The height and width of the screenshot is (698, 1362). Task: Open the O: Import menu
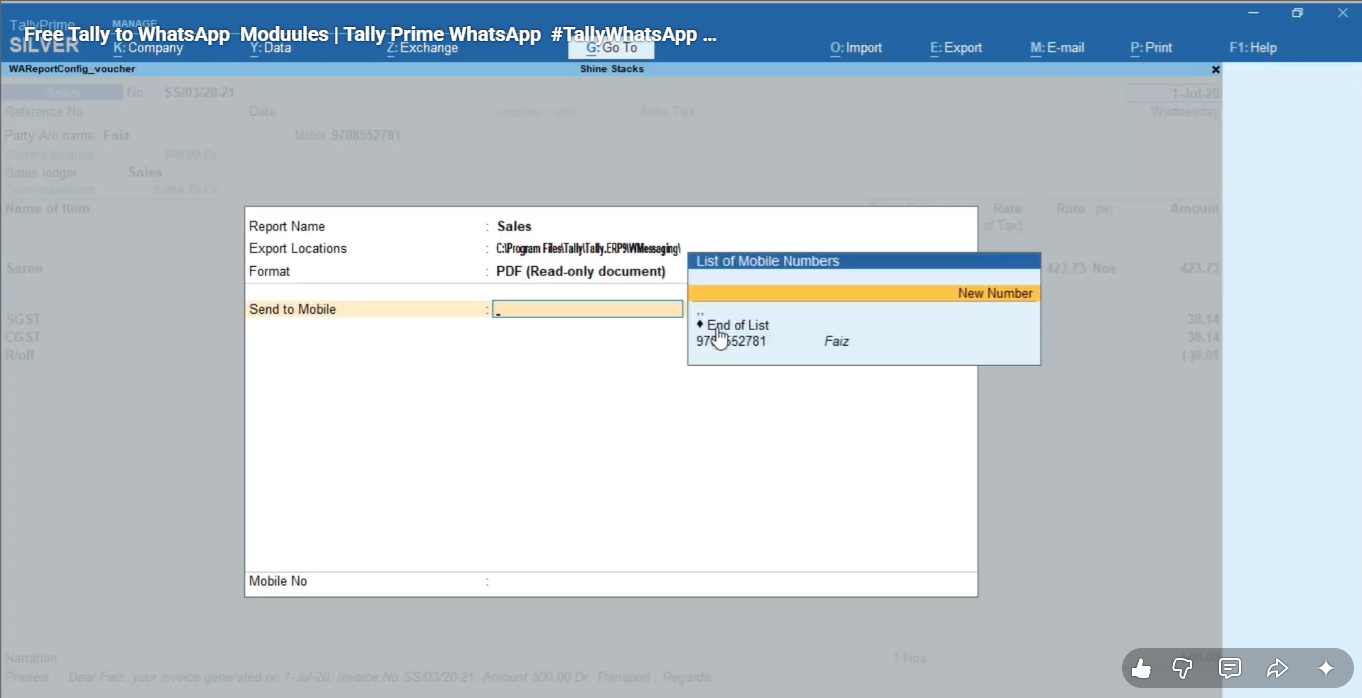[856, 48]
